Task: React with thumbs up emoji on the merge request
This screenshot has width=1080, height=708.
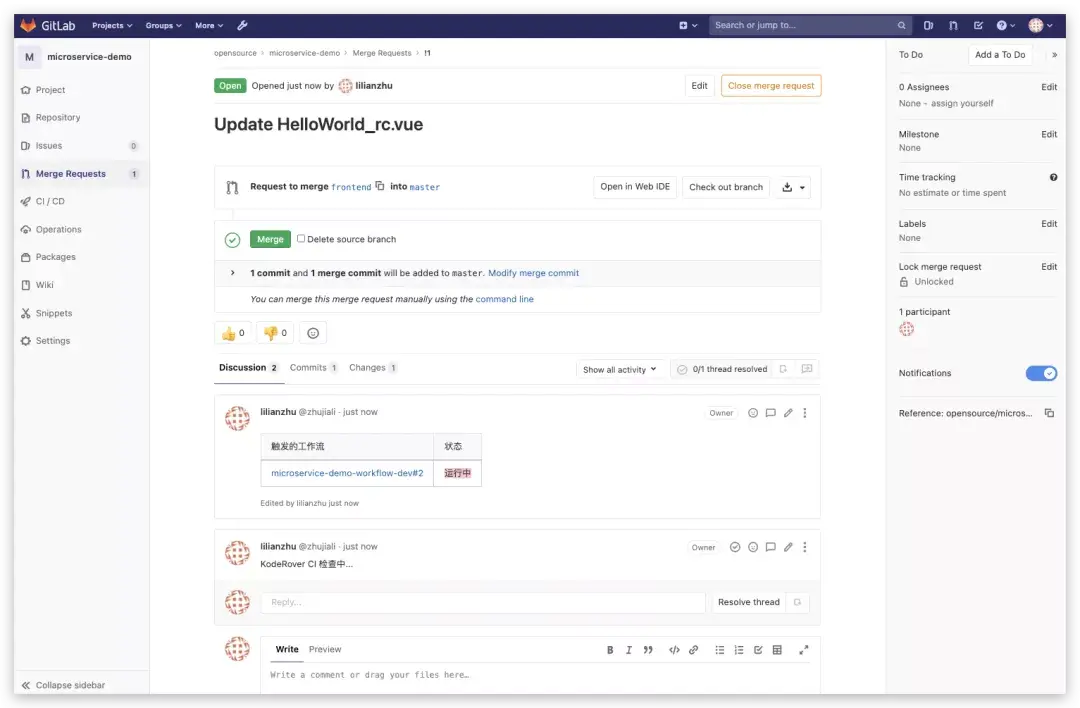Action: pyautogui.click(x=231, y=332)
